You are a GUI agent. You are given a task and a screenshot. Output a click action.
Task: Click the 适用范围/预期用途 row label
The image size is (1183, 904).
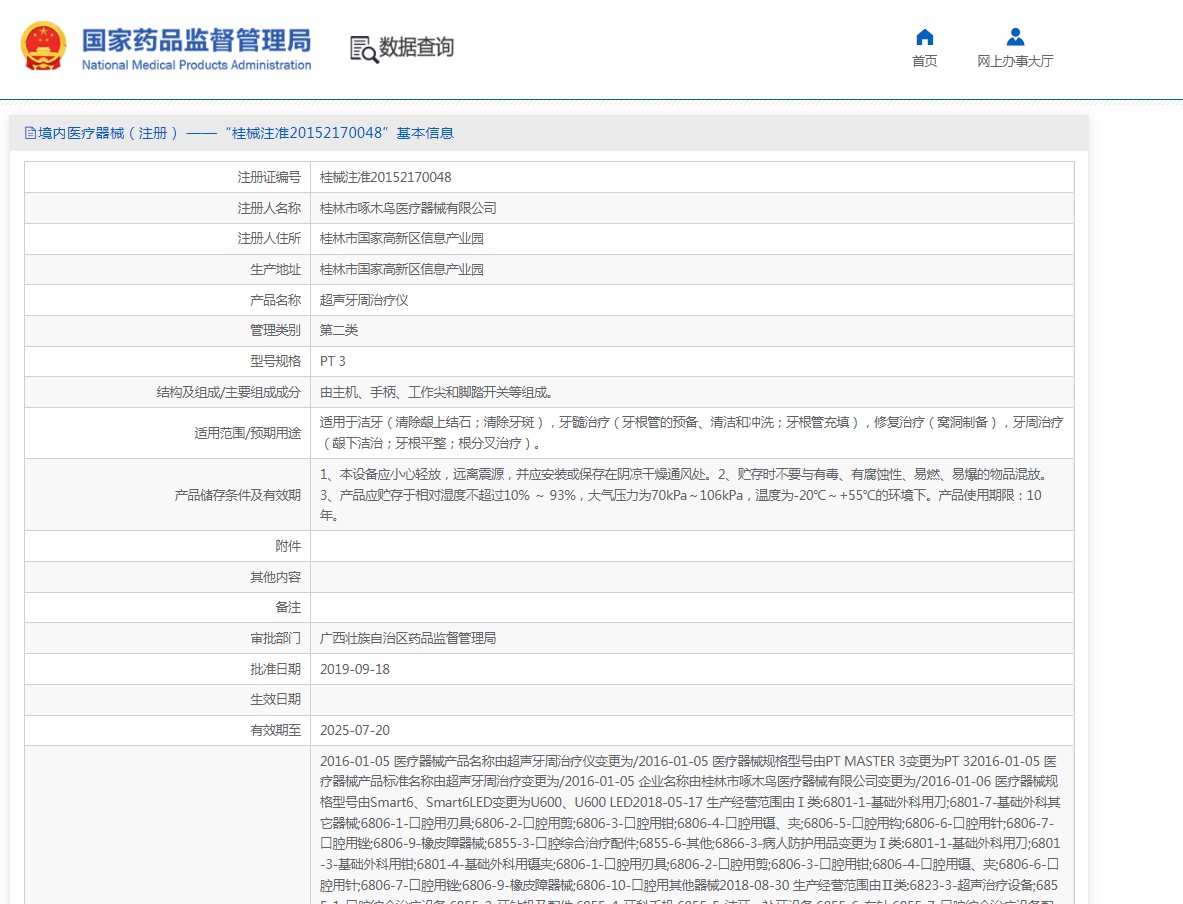247,433
